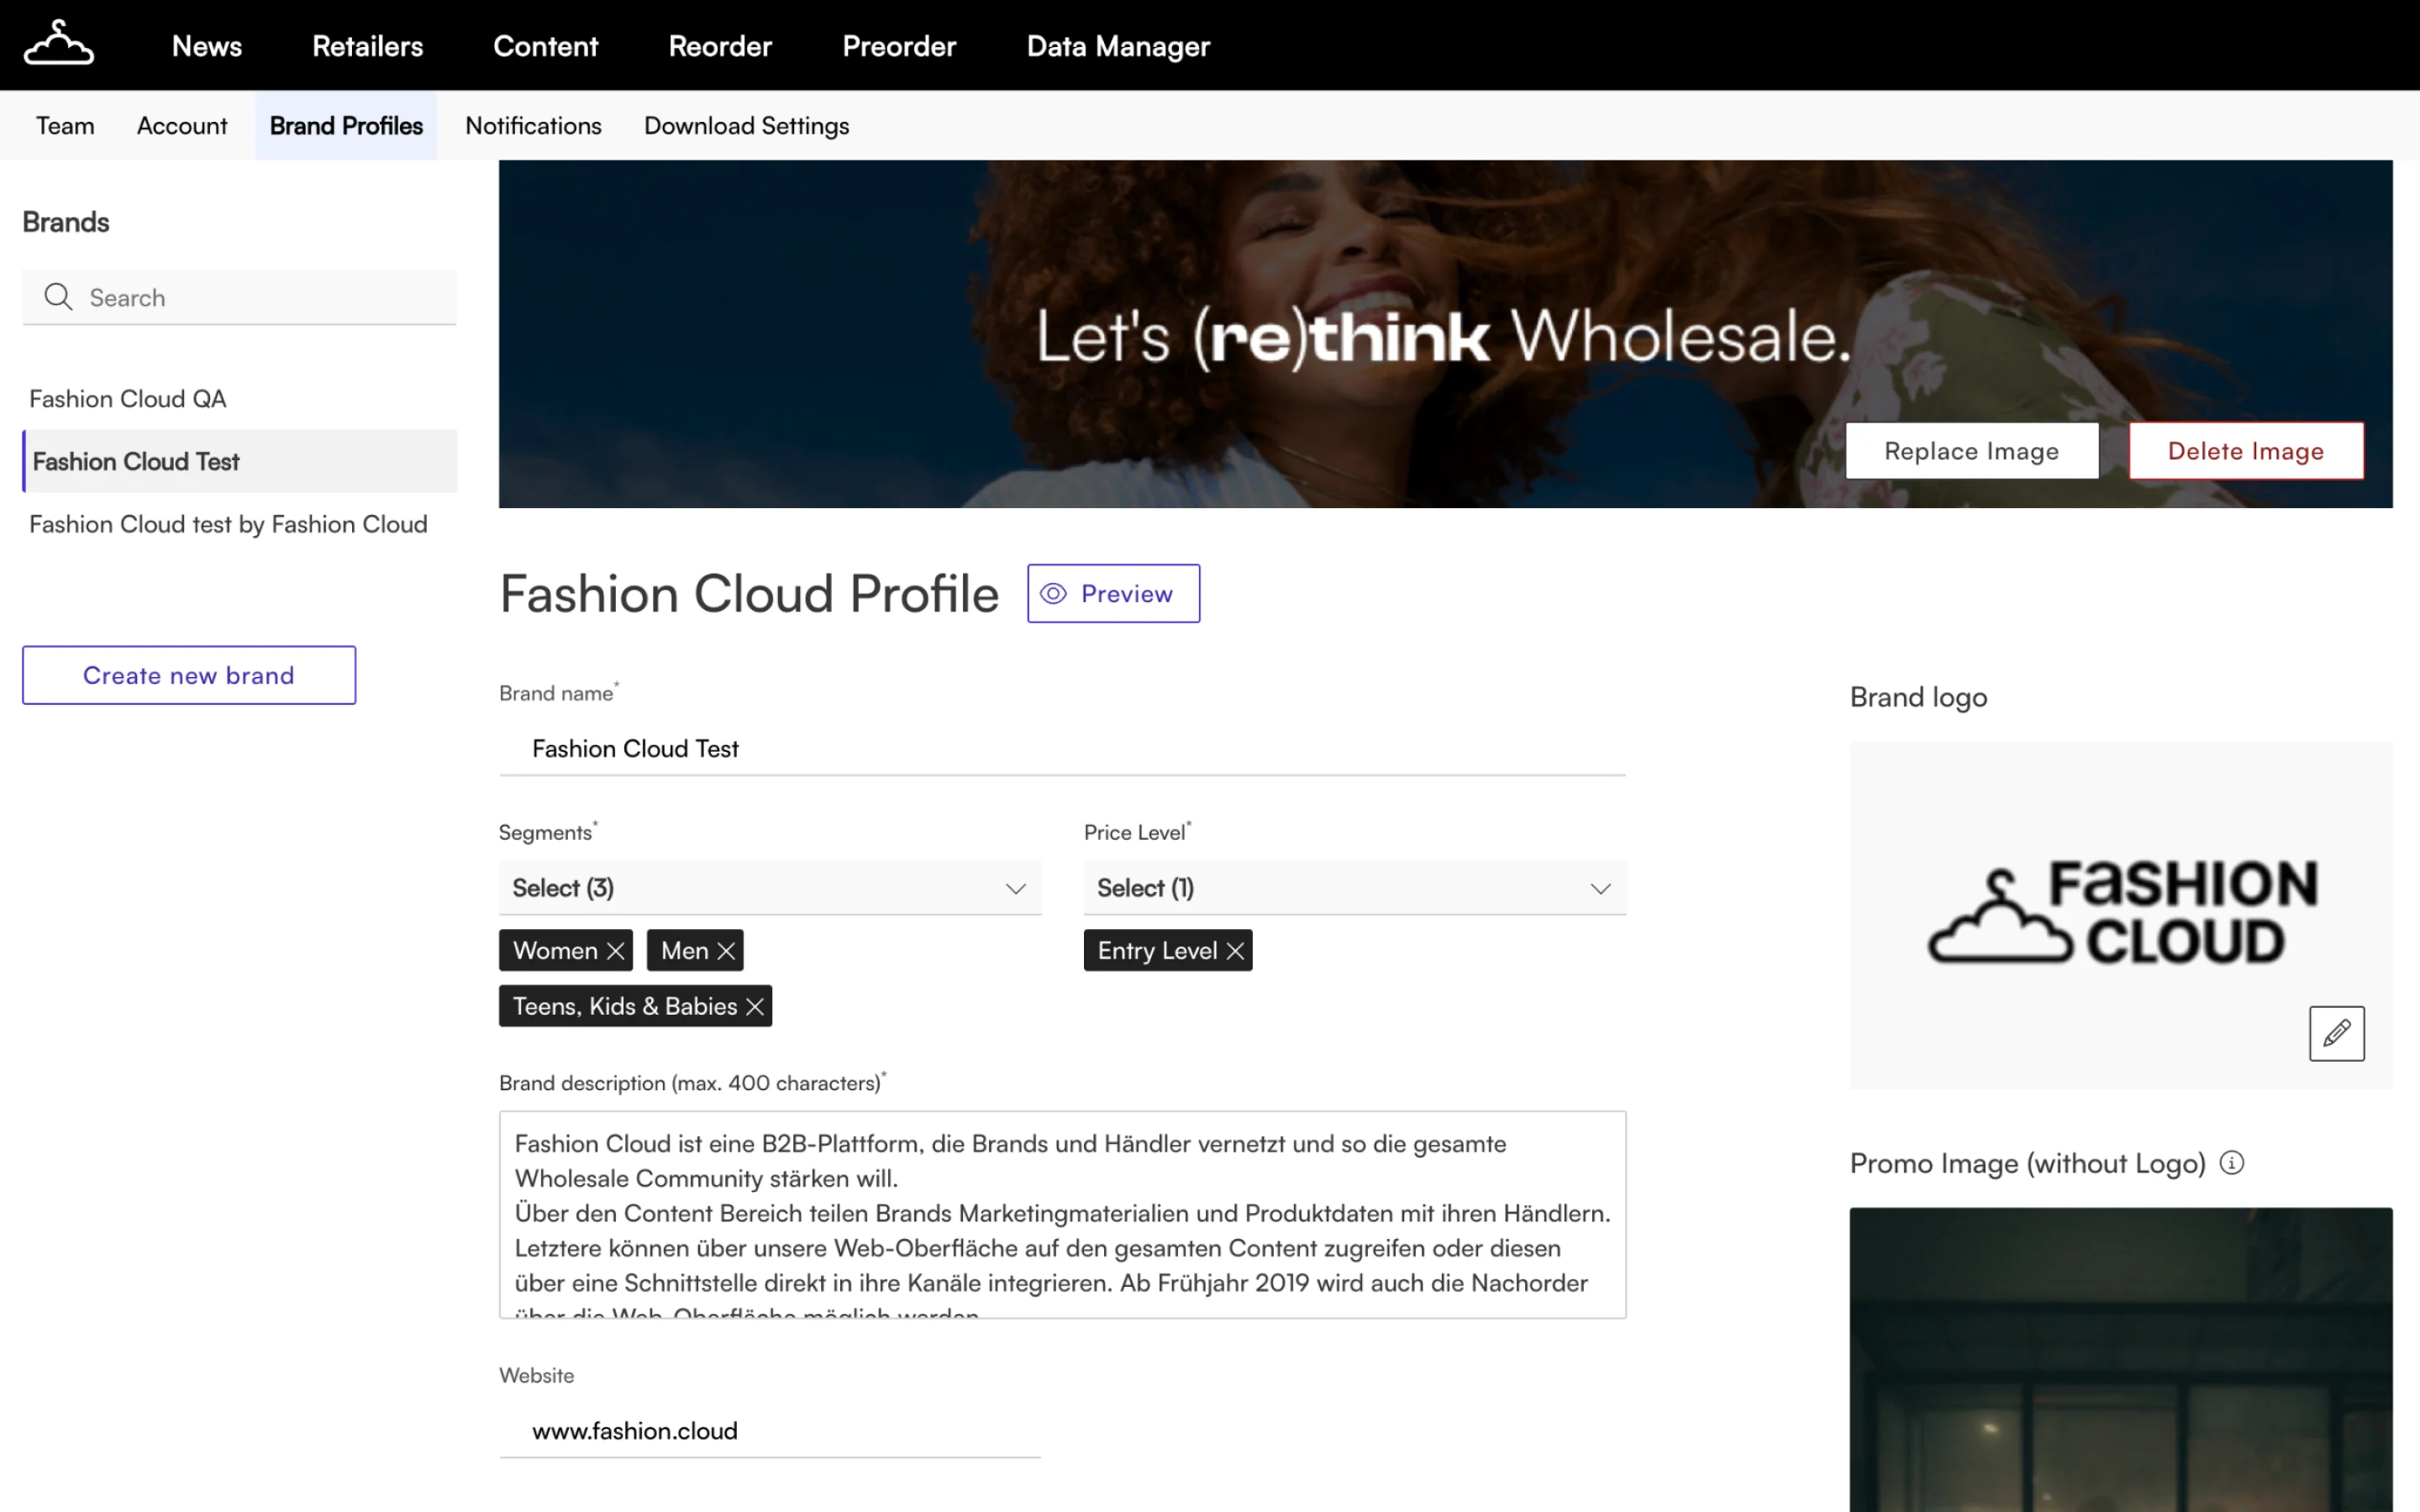2420x1512 pixels.
Task: Open the Price Level Select (1) dropdown
Action: pyautogui.click(x=1355, y=888)
